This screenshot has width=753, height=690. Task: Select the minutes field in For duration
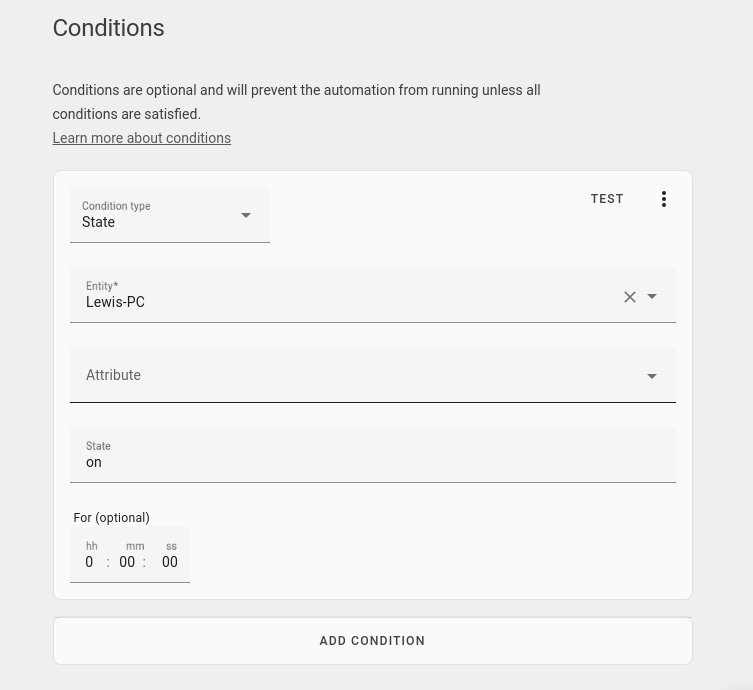(x=127, y=562)
